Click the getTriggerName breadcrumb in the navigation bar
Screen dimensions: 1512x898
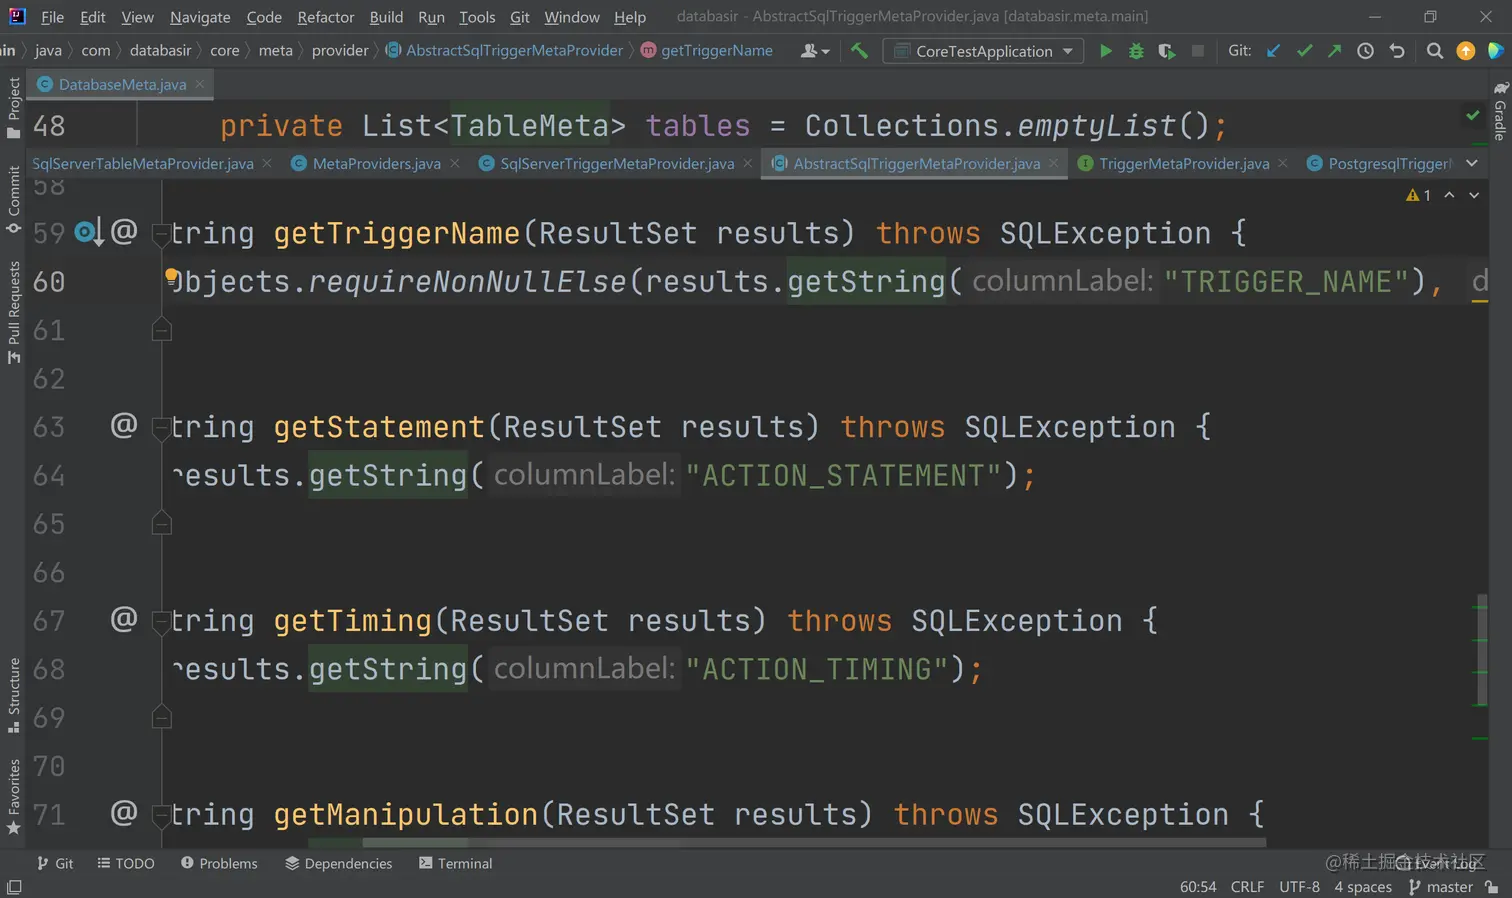[707, 51]
